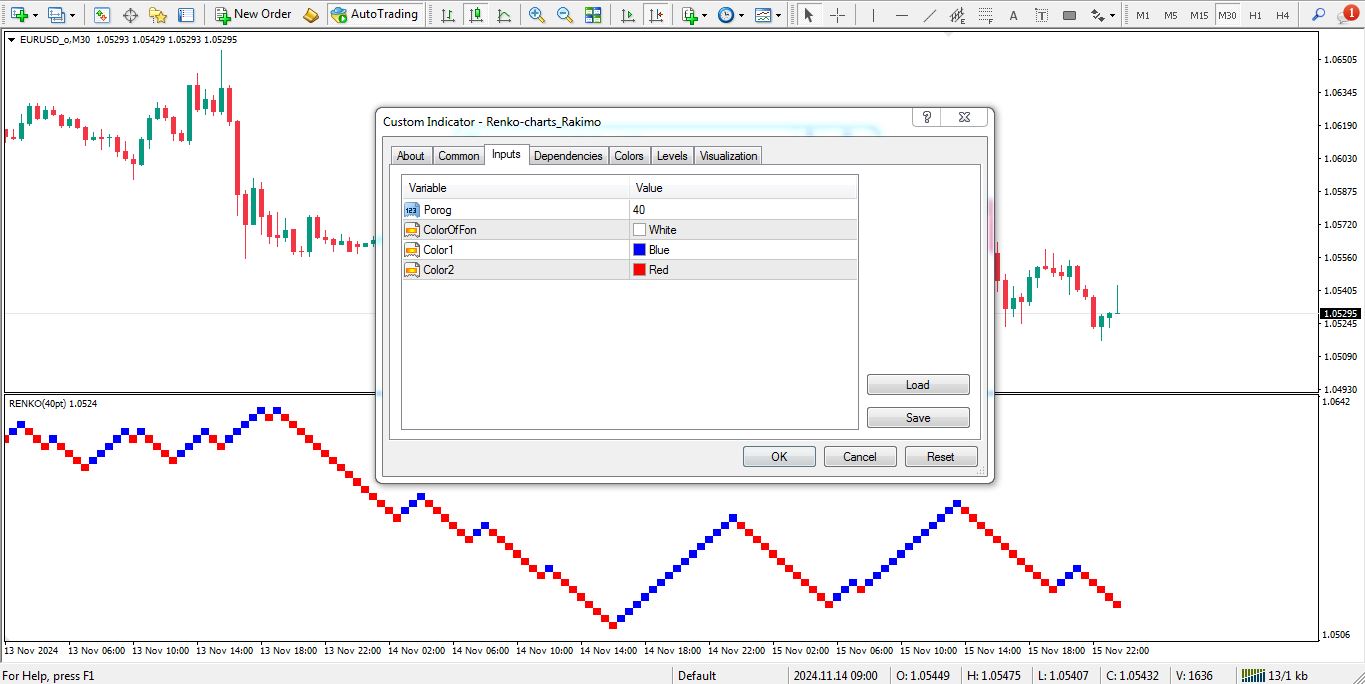Open the Visualization tab

(728, 156)
